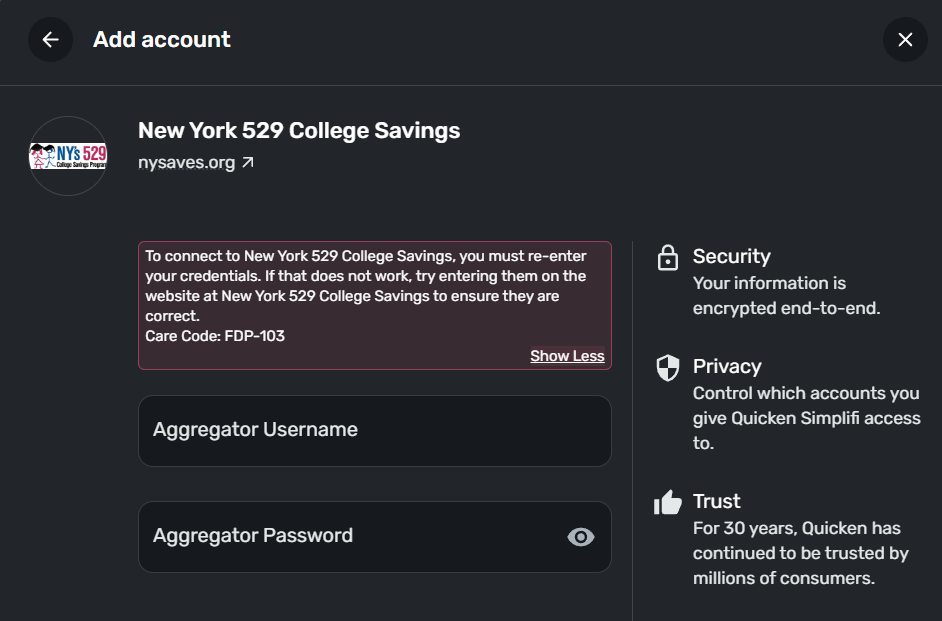
Task: Click the back arrow button
Action: coord(50,40)
